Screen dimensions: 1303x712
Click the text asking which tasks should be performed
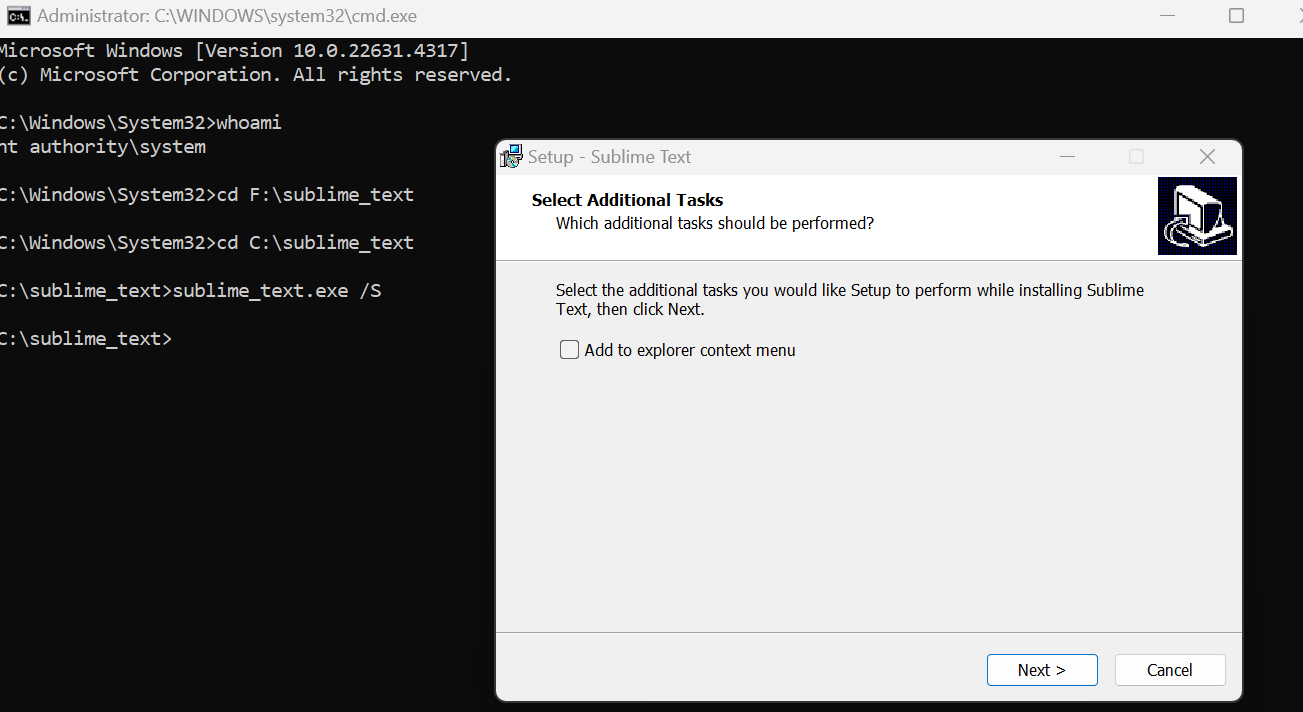pyautogui.click(x=713, y=223)
